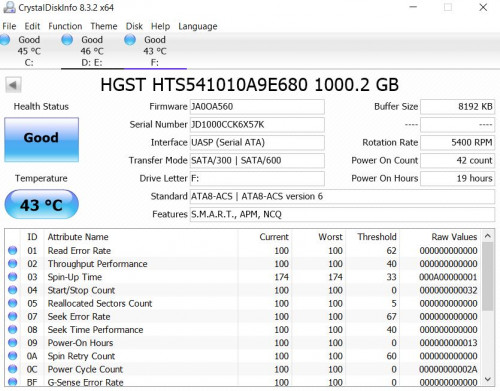The height and width of the screenshot is (391, 500).
Task: Click the status orb for Reallocated Sectors Count
Action: (13, 303)
